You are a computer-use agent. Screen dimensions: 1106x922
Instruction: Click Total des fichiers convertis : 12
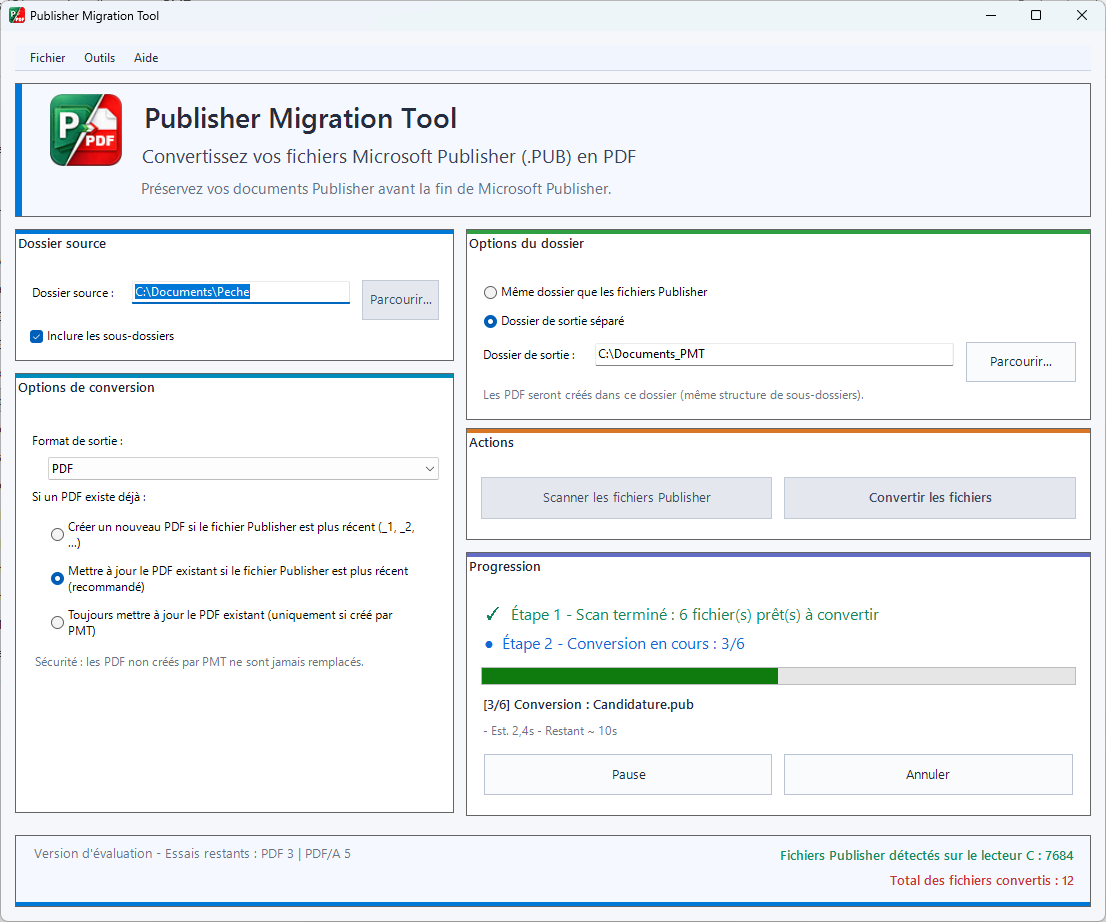(x=981, y=880)
